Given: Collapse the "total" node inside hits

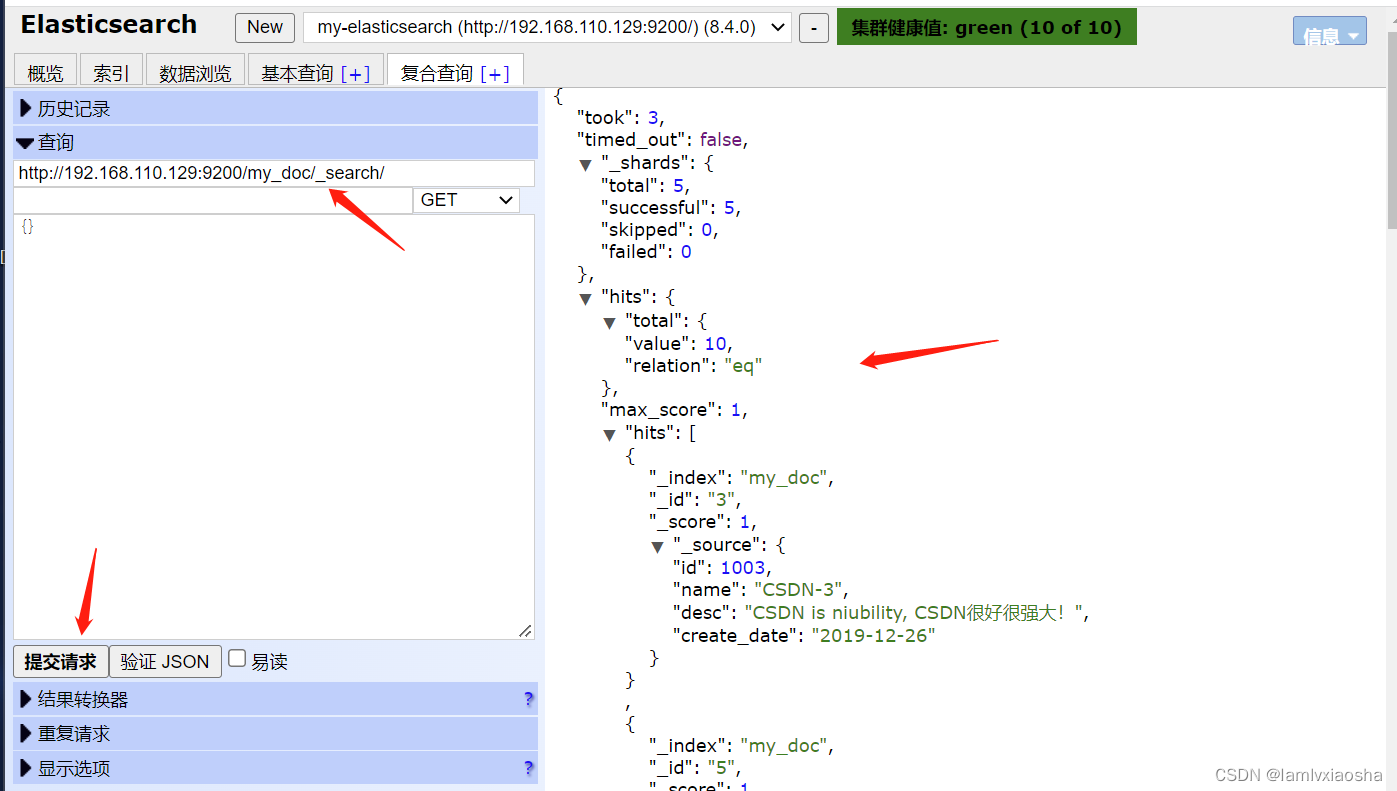Looking at the screenshot, I should click(x=610, y=320).
